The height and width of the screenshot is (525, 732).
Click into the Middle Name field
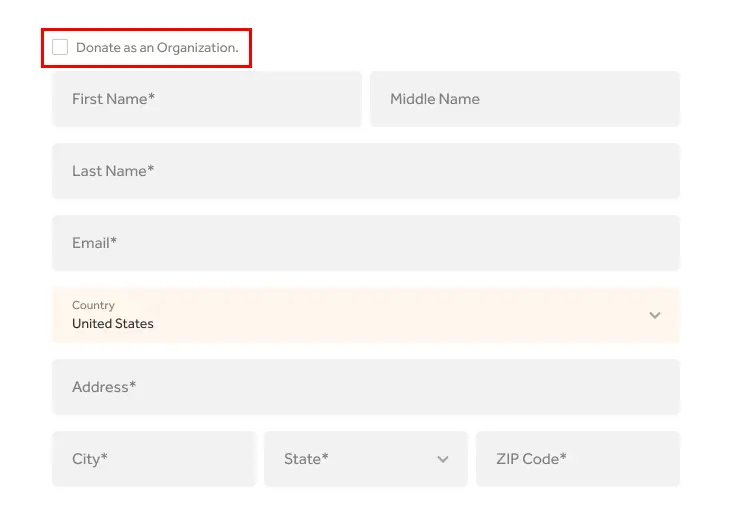(524, 99)
